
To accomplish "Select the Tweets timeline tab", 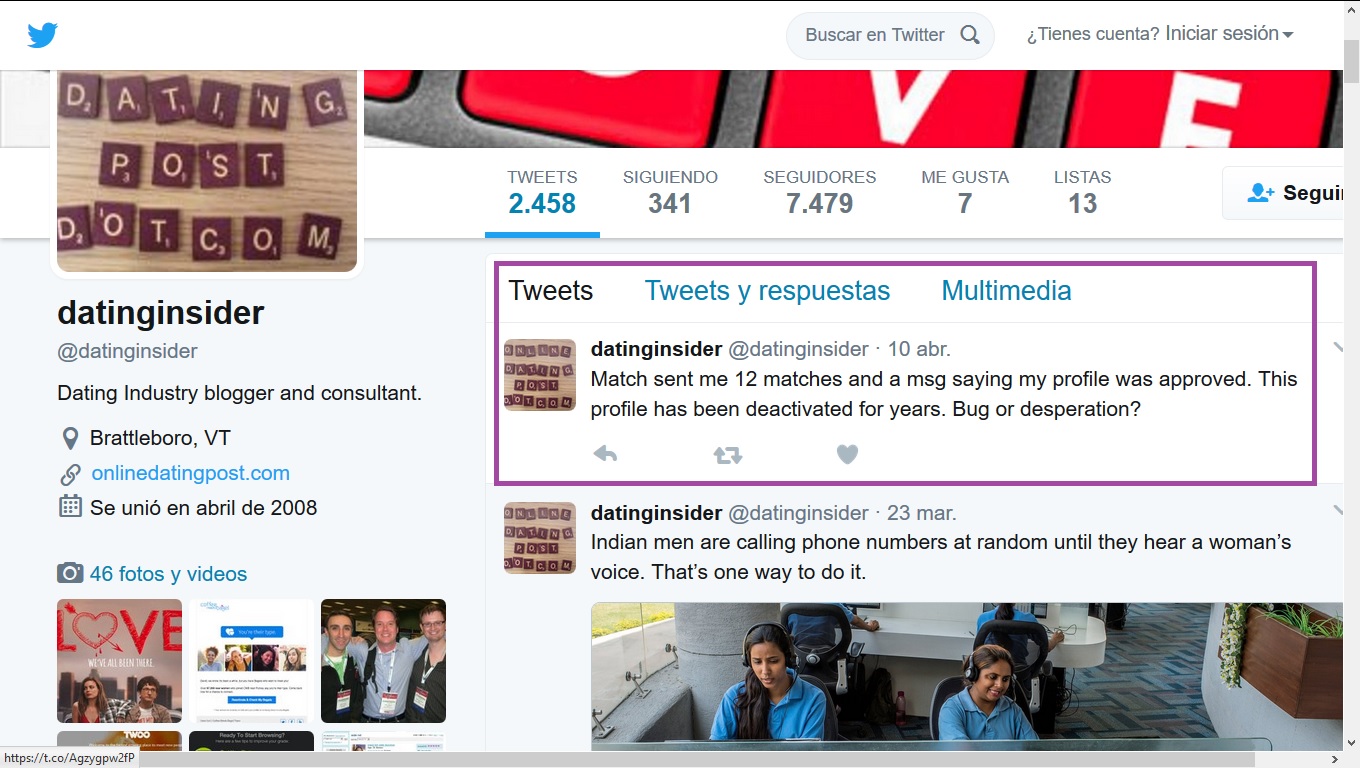I will [551, 291].
